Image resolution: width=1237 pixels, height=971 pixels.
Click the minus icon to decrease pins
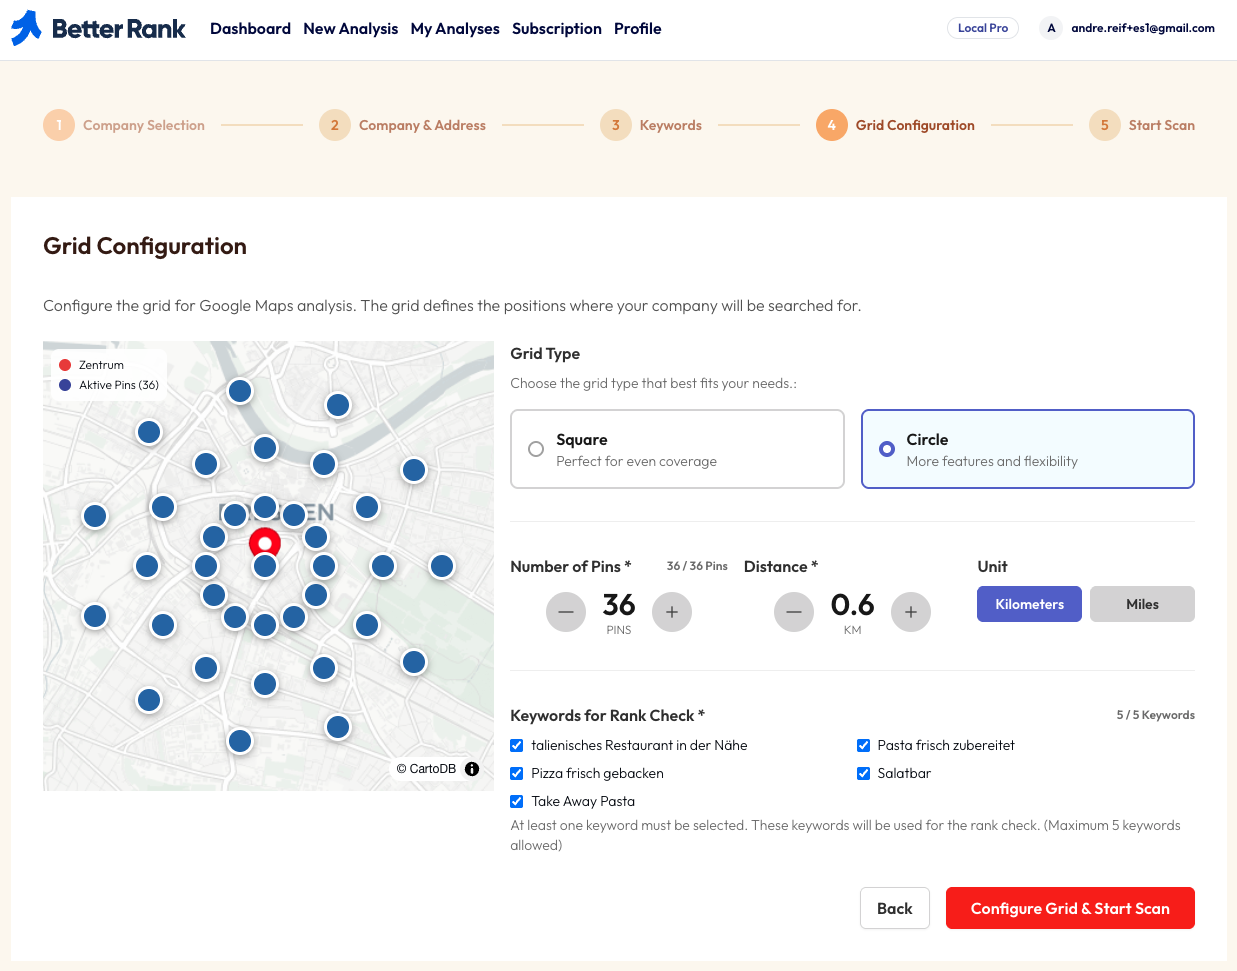click(x=566, y=611)
